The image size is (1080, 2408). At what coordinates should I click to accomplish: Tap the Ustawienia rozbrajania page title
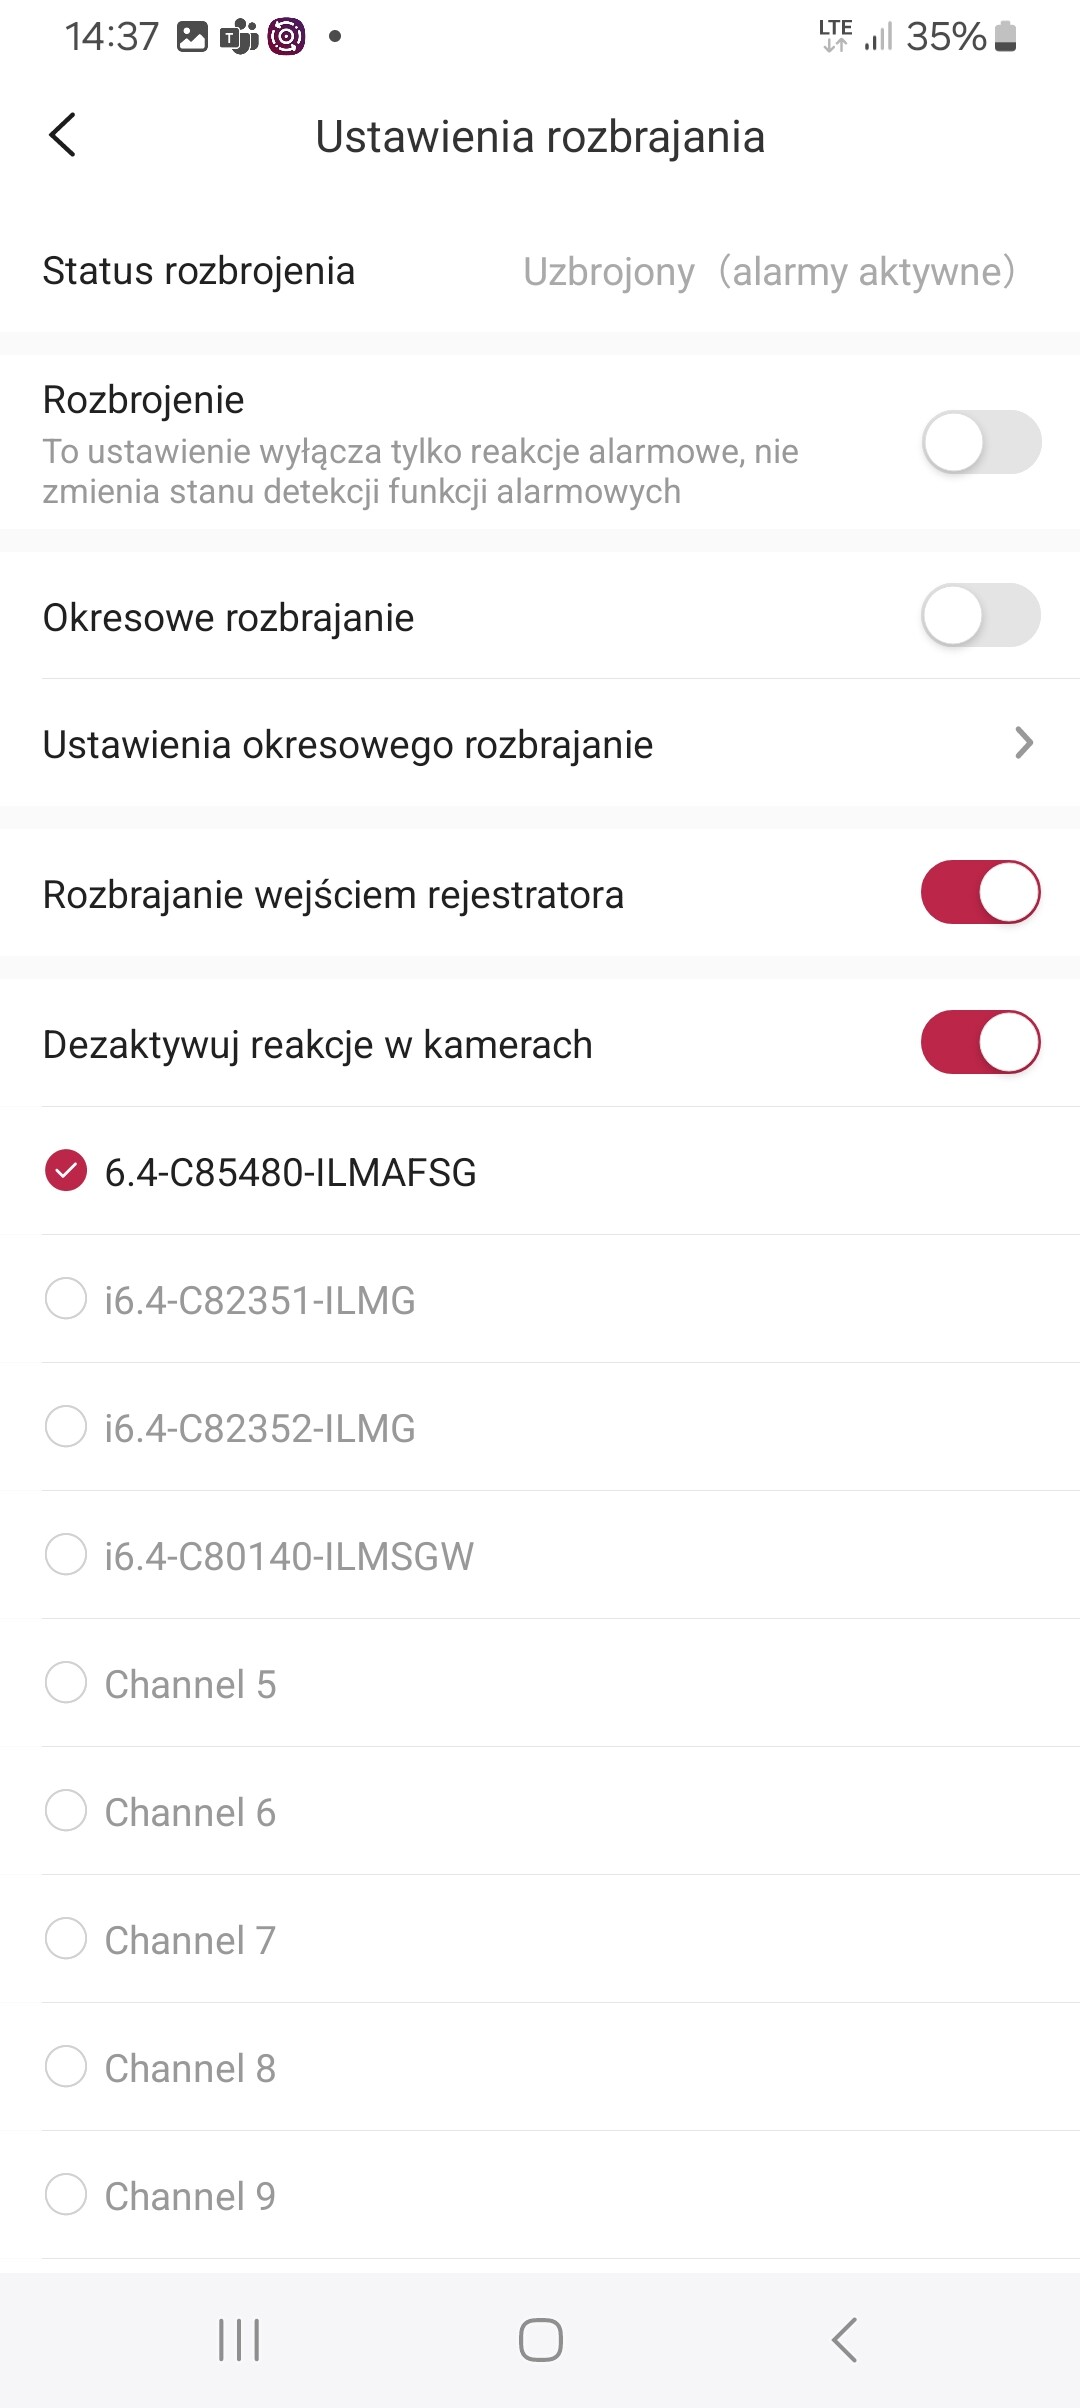540,137
